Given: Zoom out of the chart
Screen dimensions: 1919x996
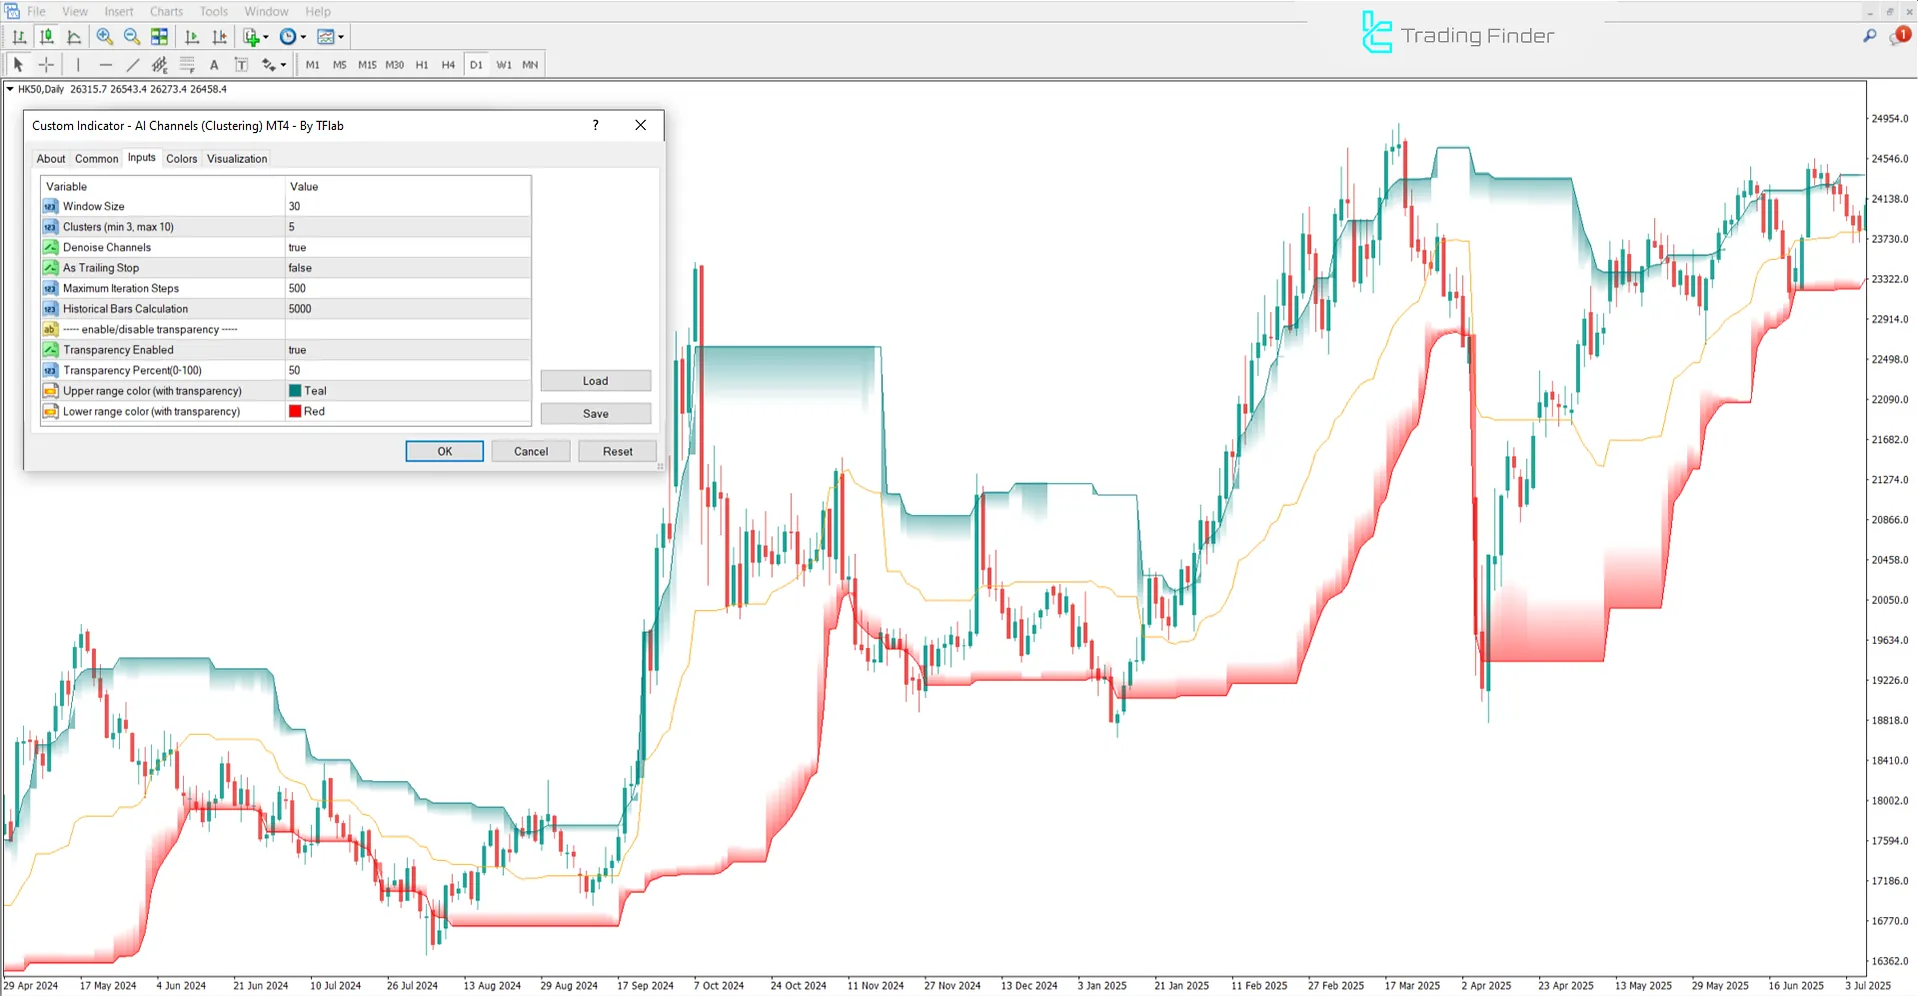Looking at the screenshot, I should (131, 37).
